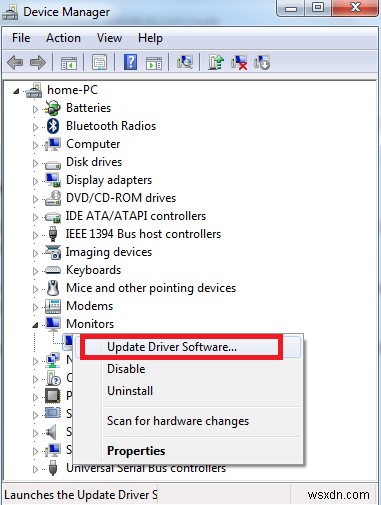Select the IDE ATA/ATAPI controllers label
This screenshot has width=381, height=505.
[x=136, y=216]
